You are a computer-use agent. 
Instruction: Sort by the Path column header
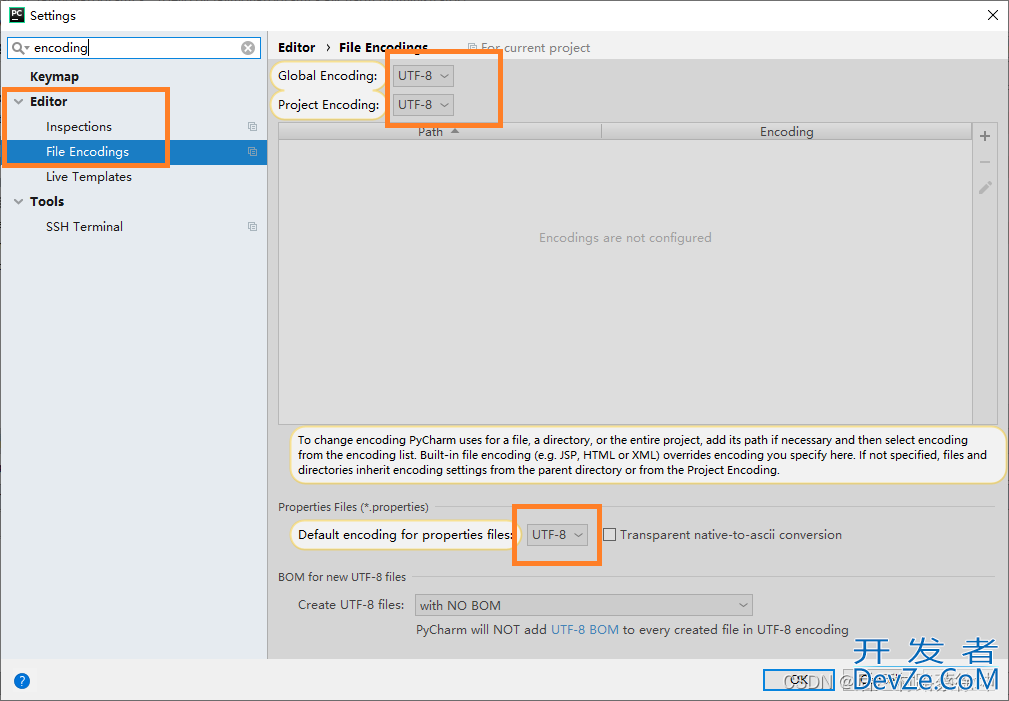(440, 131)
